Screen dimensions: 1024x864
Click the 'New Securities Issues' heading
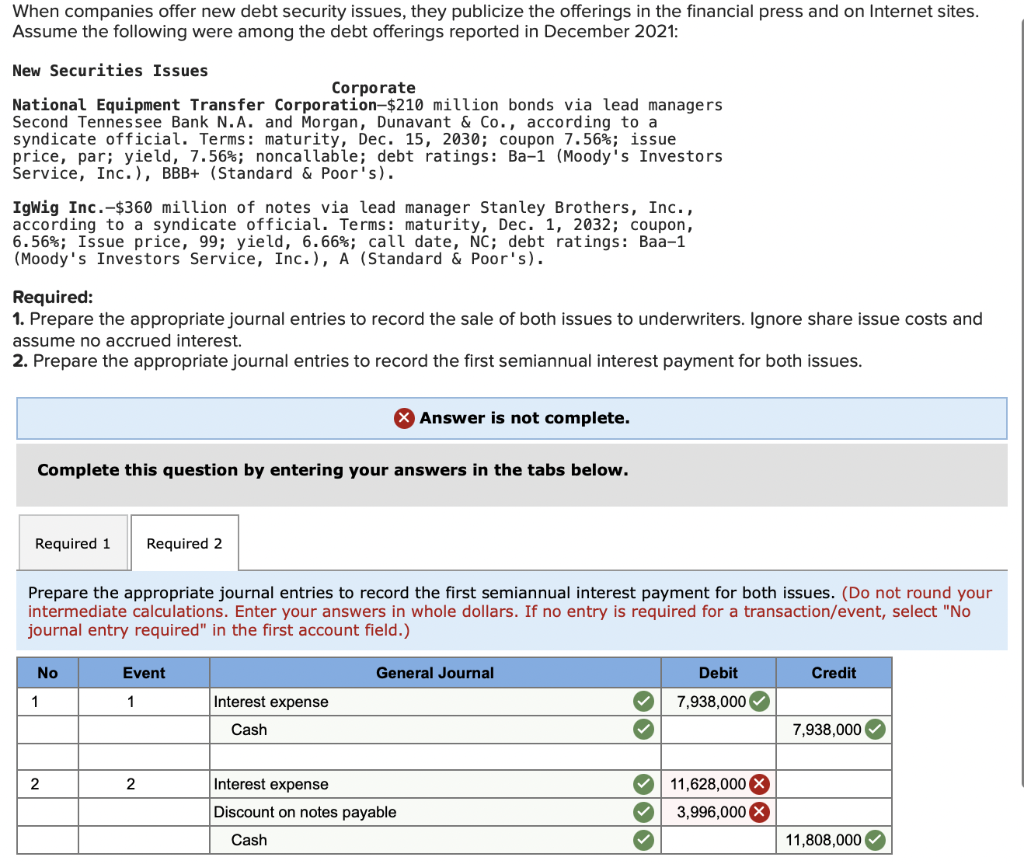(110, 71)
